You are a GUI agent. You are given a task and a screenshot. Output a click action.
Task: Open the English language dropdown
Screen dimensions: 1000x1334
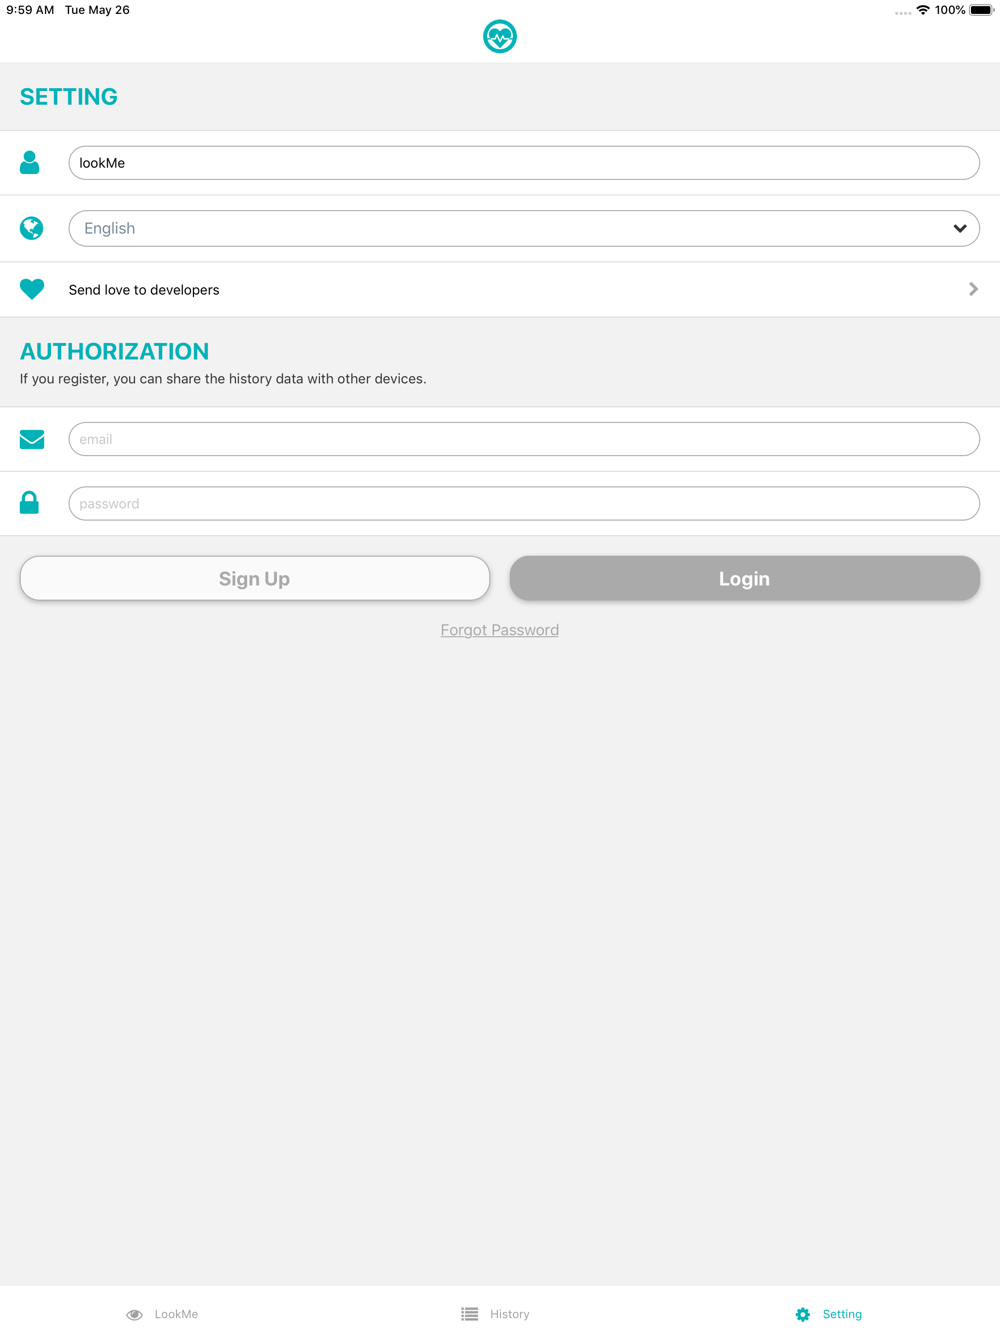pos(524,228)
